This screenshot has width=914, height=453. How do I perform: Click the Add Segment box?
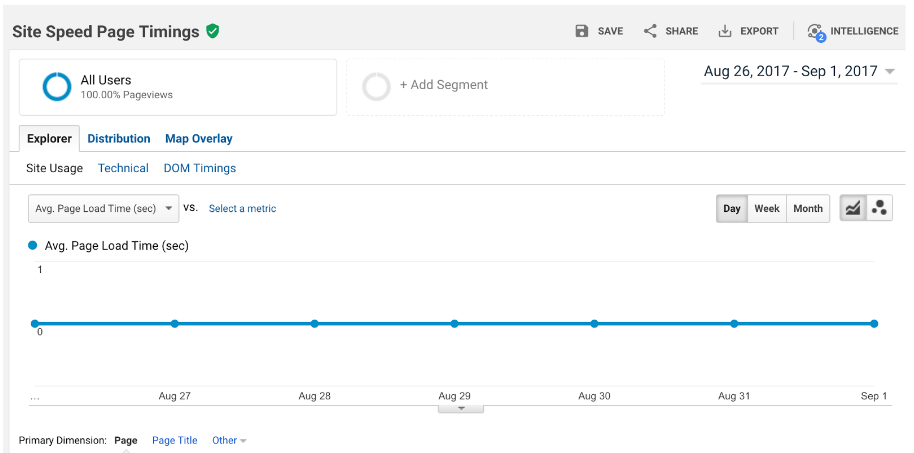click(x=505, y=86)
